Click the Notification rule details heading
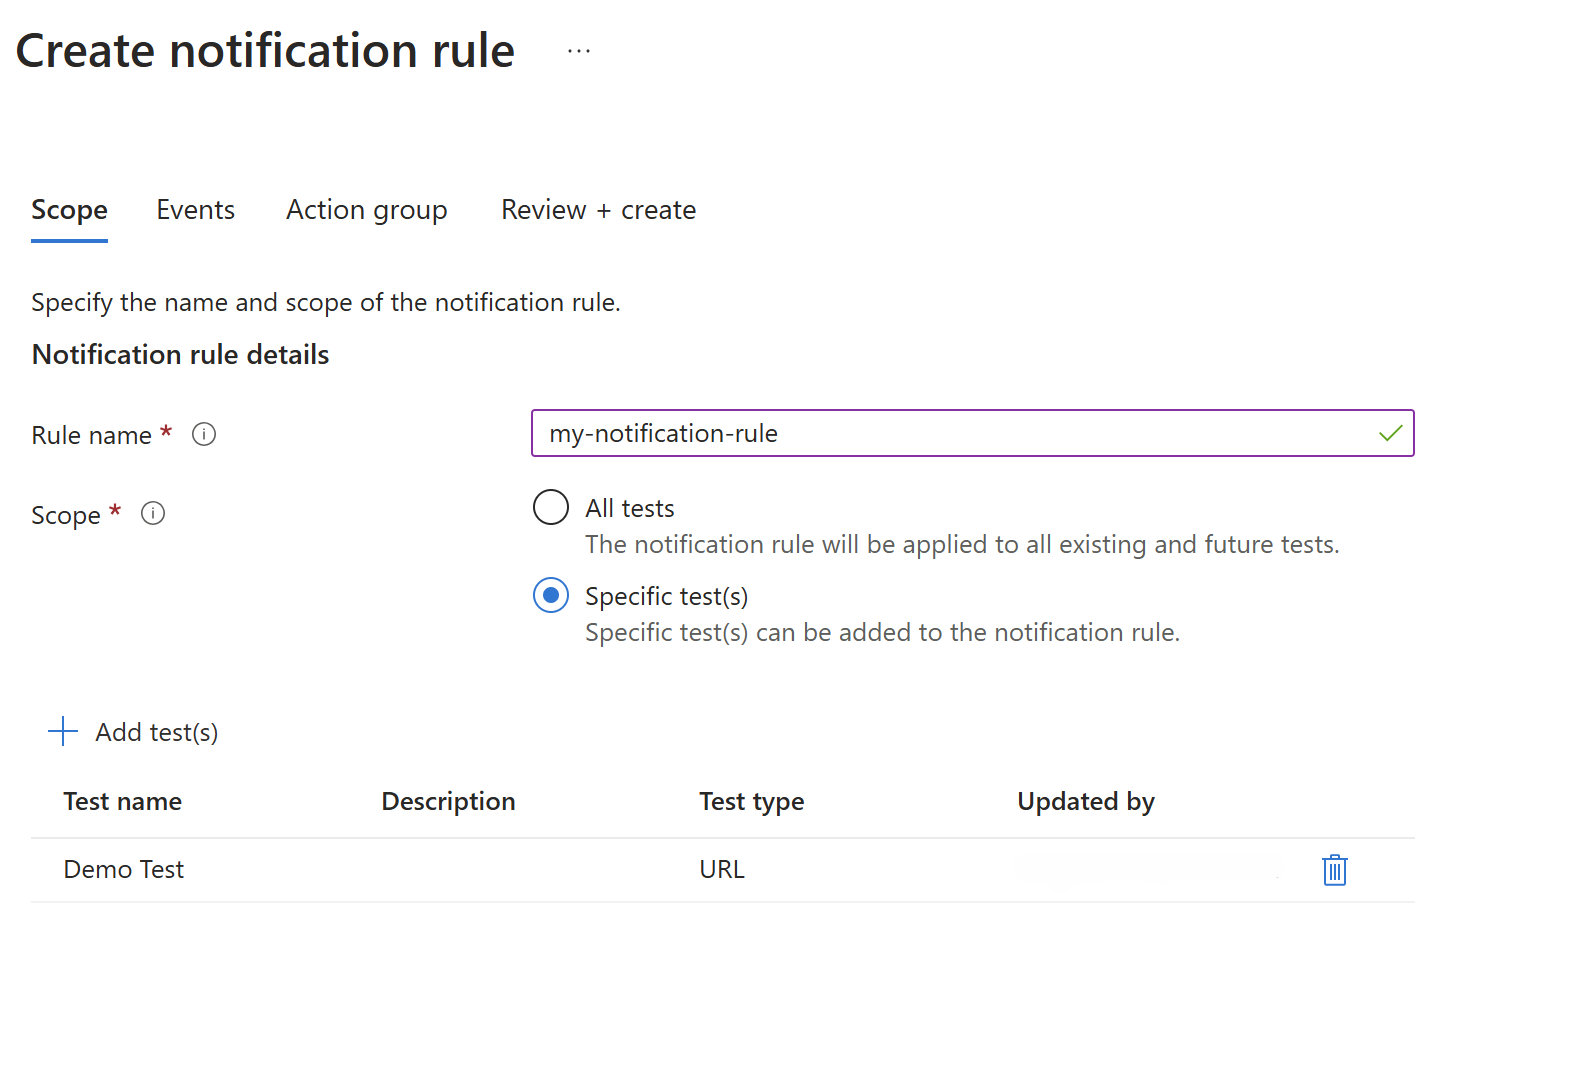Image resolution: width=1584 pixels, height=1071 pixels. click(x=181, y=354)
